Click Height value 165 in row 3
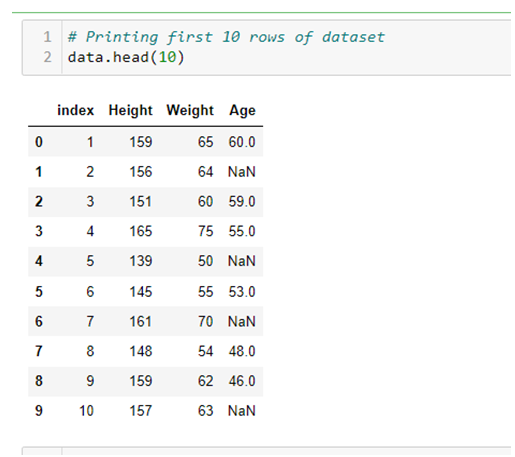Image resolution: width=515 pixels, height=457 pixels. coord(141,231)
